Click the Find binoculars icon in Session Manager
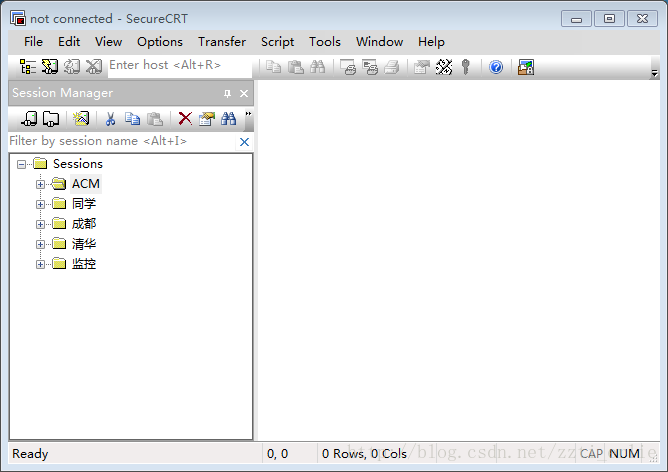This screenshot has height=472, width=668. click(x=228, y=118)
